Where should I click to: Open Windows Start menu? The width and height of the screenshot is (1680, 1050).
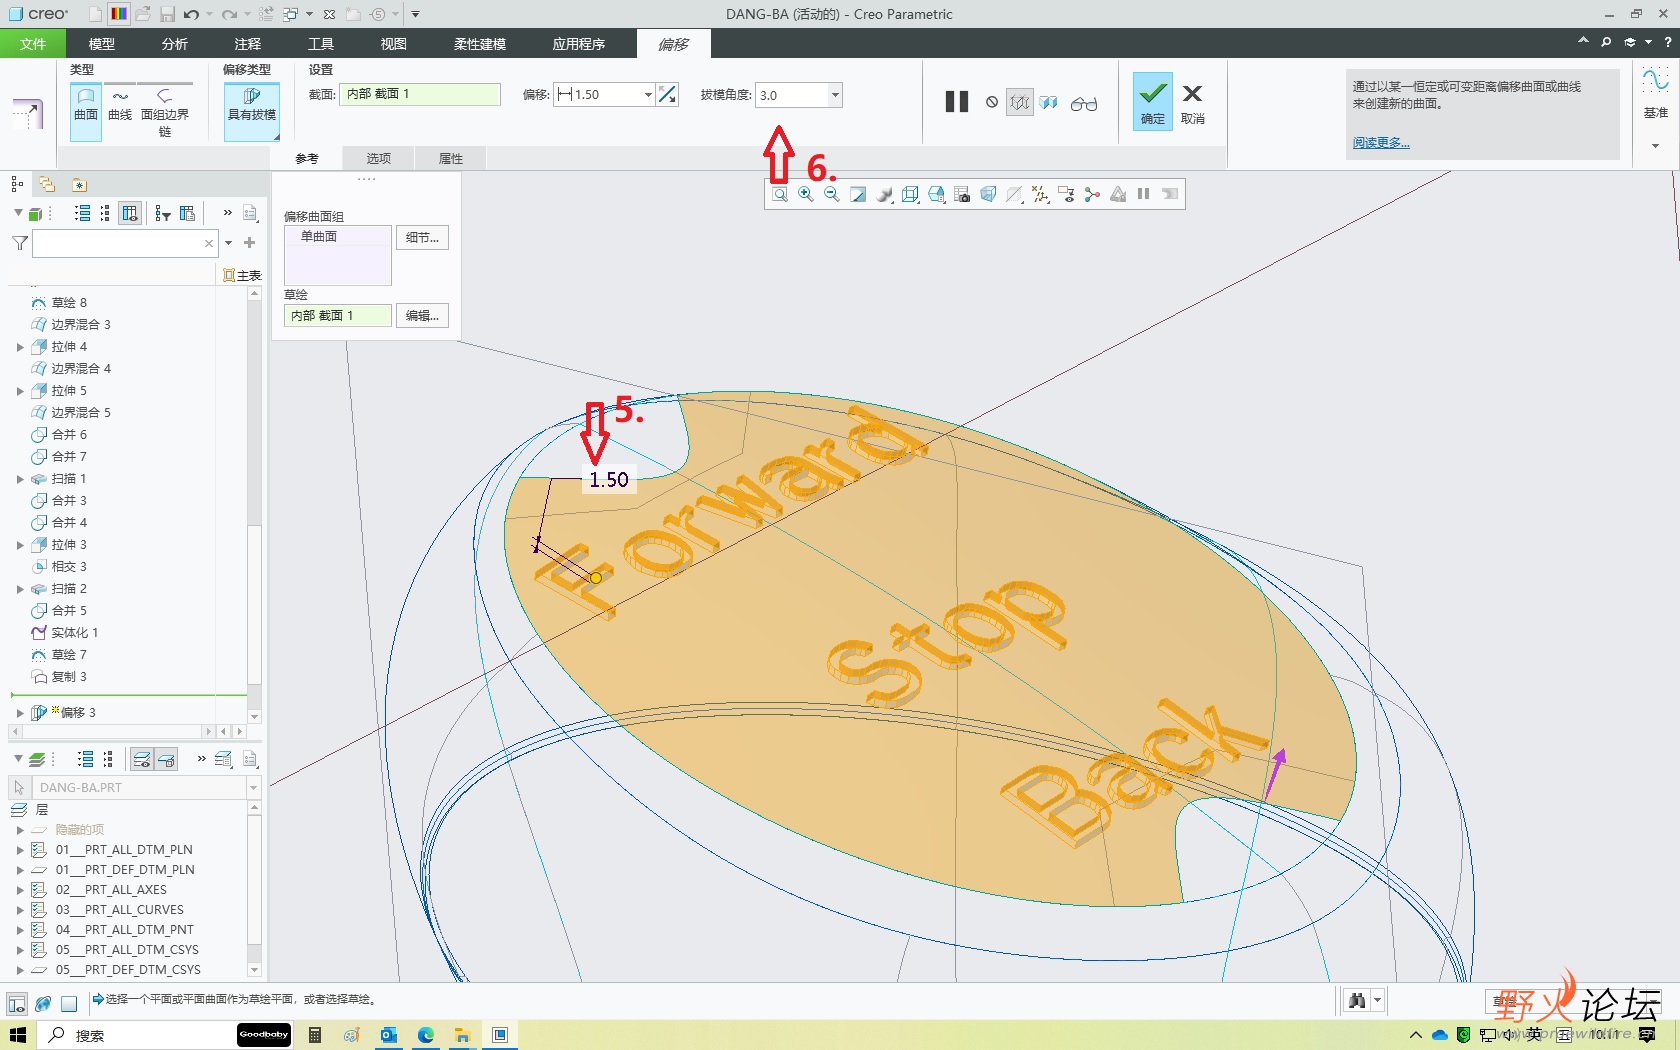(x=18, y=1035)
